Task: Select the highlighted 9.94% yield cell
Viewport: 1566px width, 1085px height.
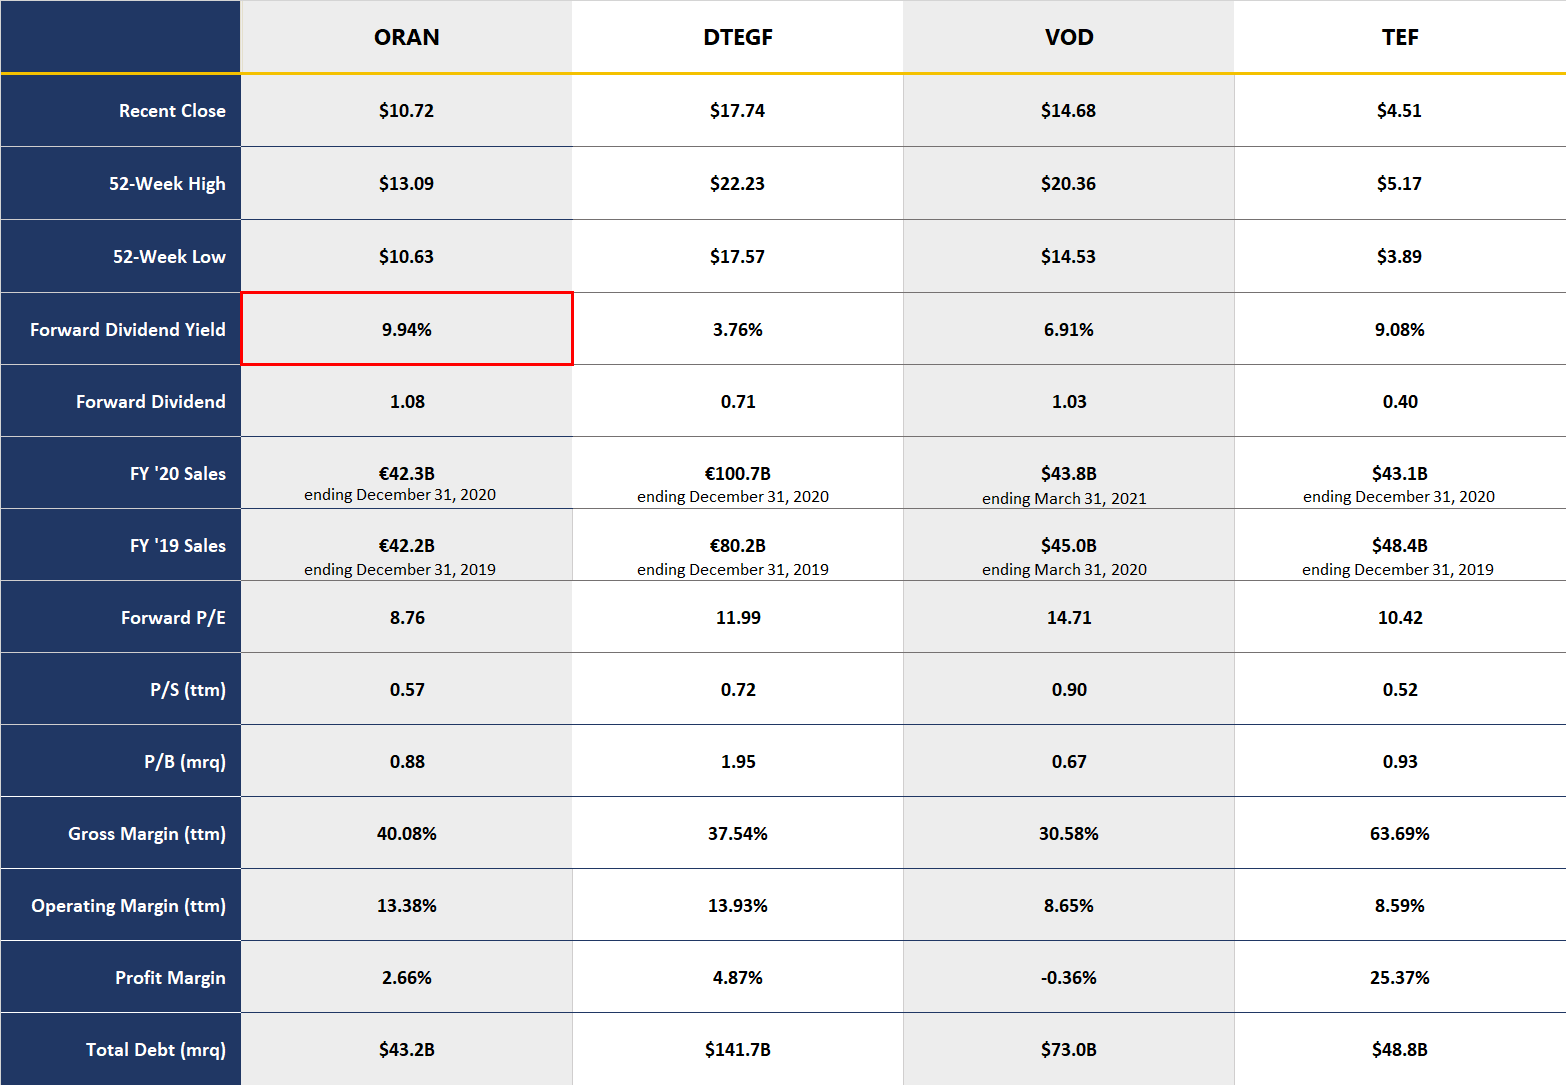Action: click(406, 329)
